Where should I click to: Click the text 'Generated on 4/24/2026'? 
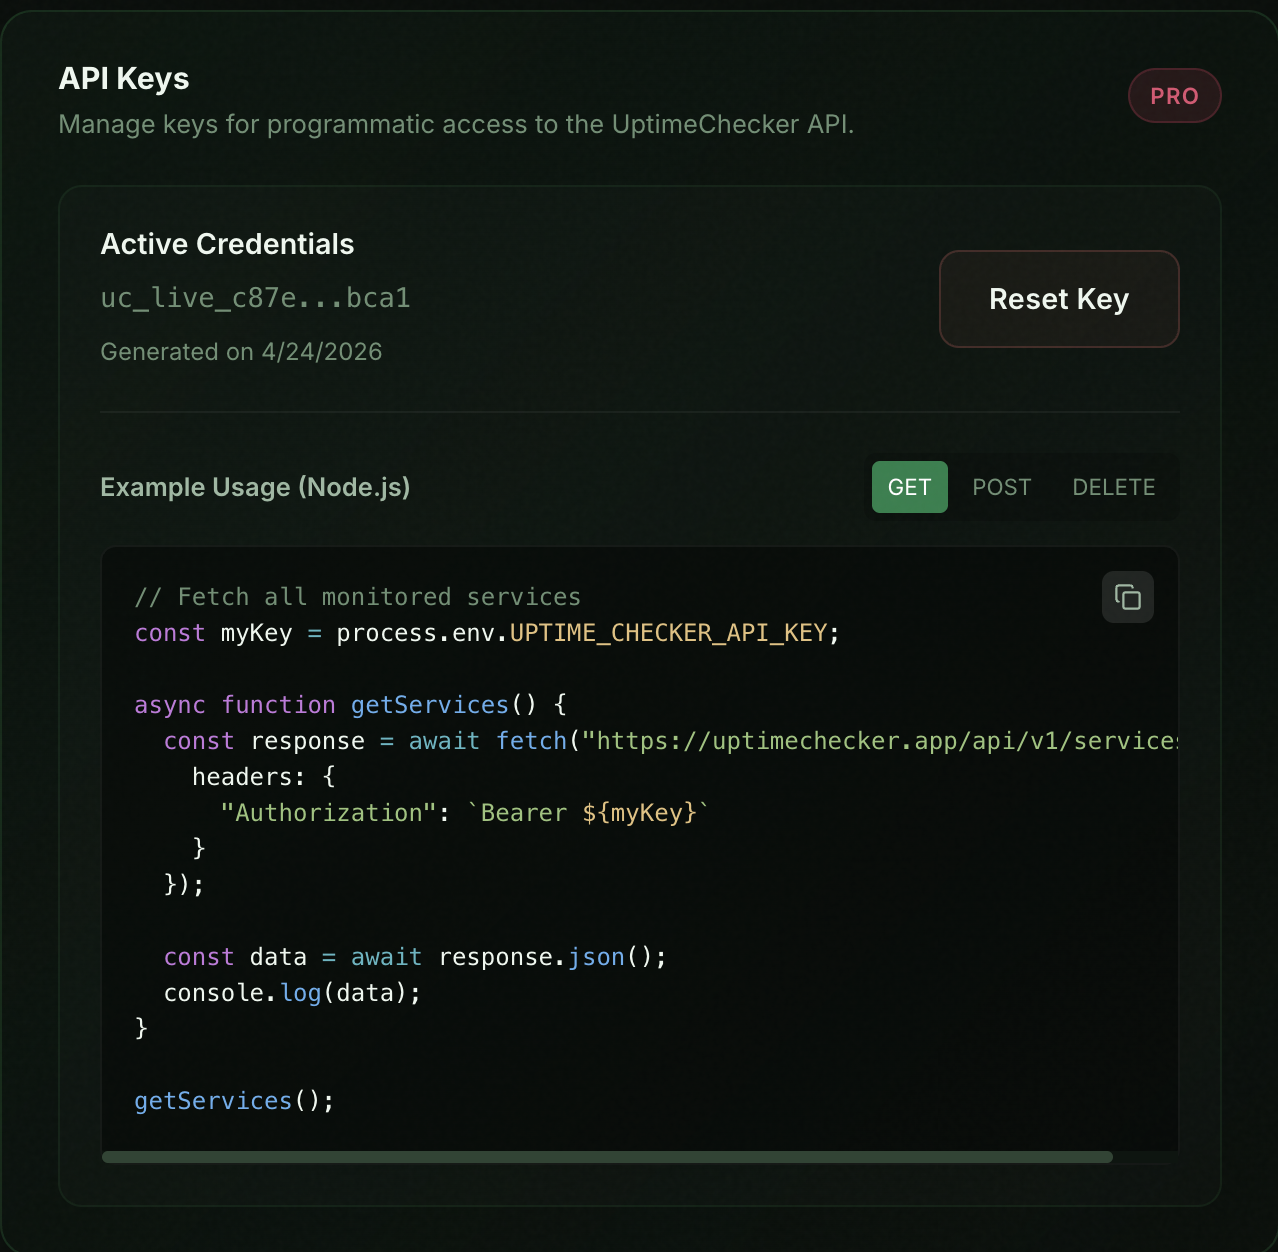(x=241, y=352)
